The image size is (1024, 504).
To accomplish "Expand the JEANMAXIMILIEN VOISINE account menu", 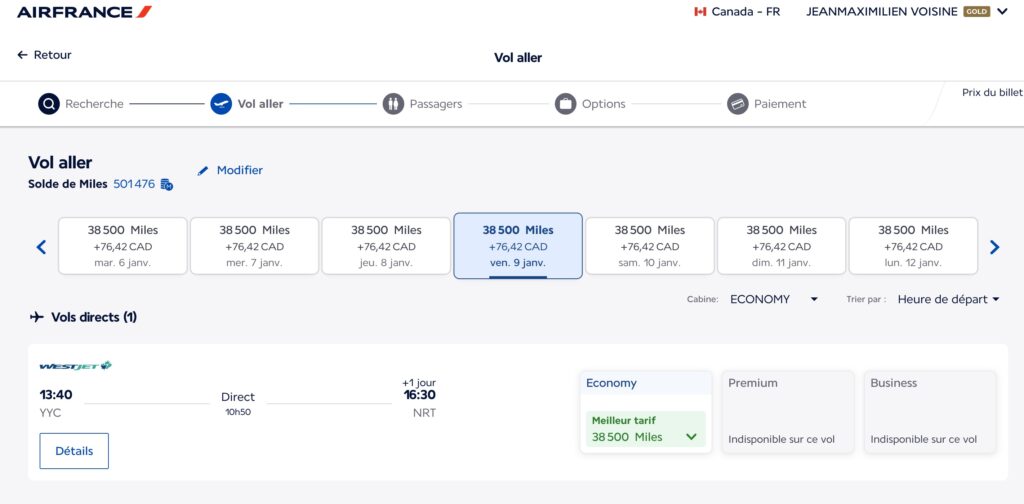I will (1002, 12).
